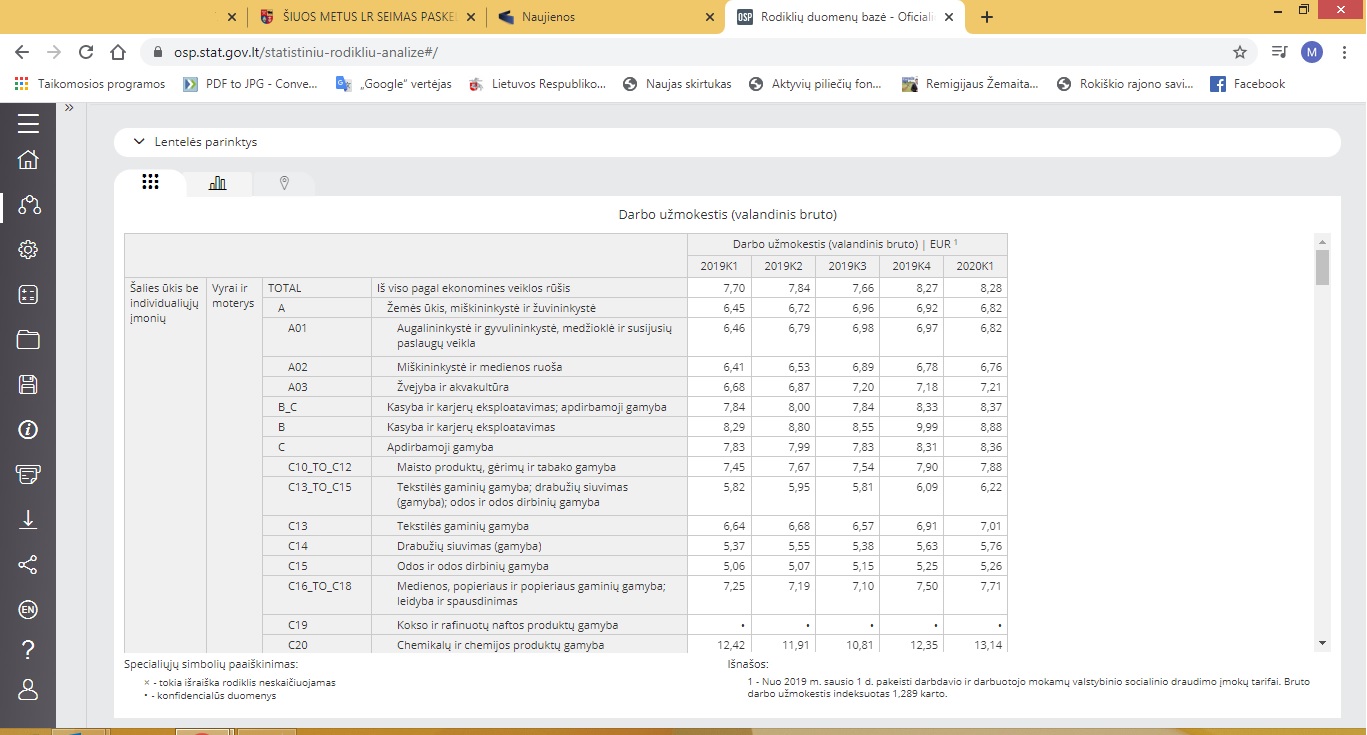Open the settings gear sidebar icon
Image resolution: width=1367 pixels, height=735 pixels.
click(x=28, y=250)
